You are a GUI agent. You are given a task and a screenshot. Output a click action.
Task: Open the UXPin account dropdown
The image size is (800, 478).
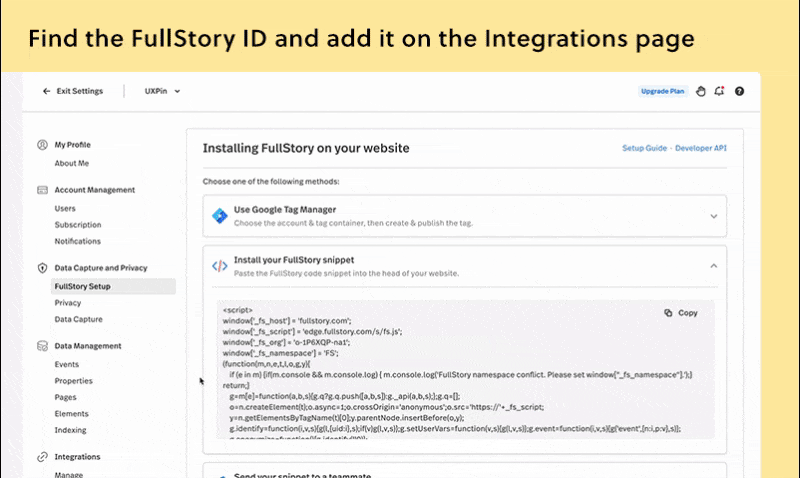tap(162, 91)
